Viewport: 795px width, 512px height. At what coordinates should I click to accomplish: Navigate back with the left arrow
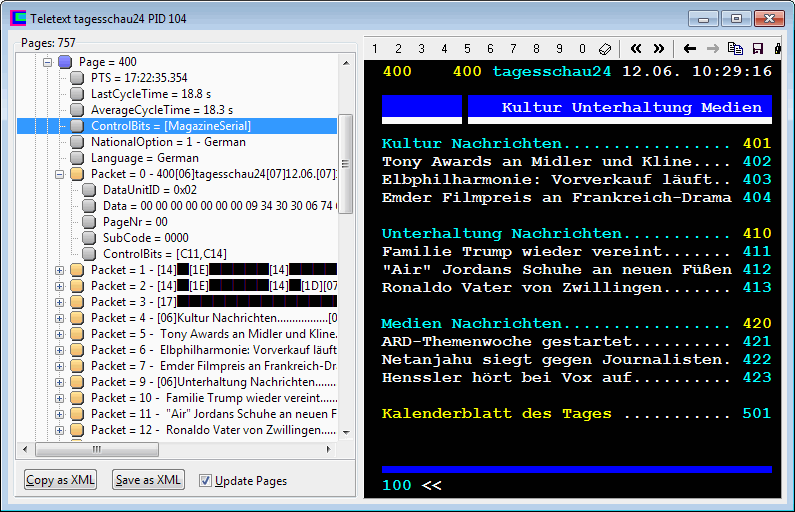click(x=690, y=48)
